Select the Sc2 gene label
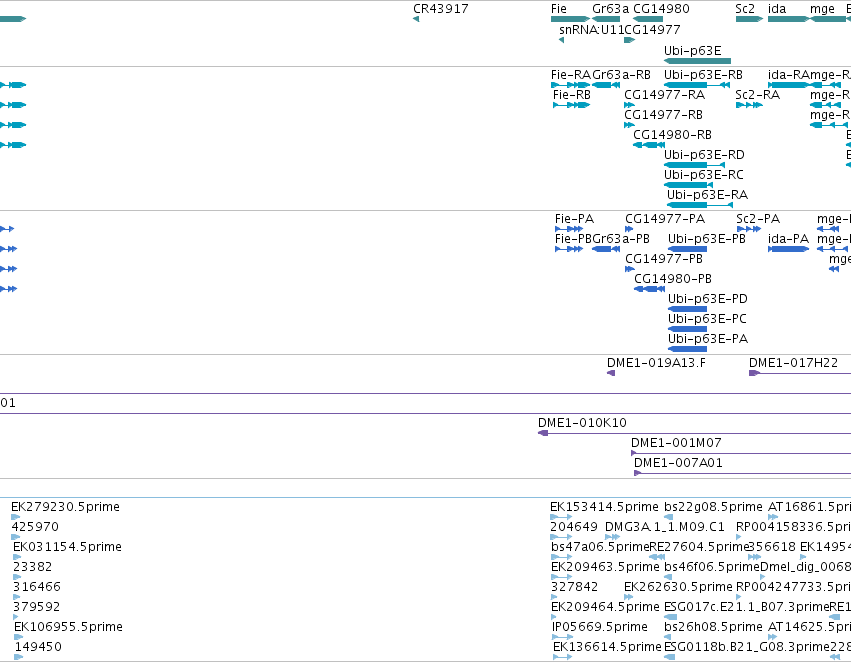The height and width of the screenshot is (662, 851). pos(745,9)
